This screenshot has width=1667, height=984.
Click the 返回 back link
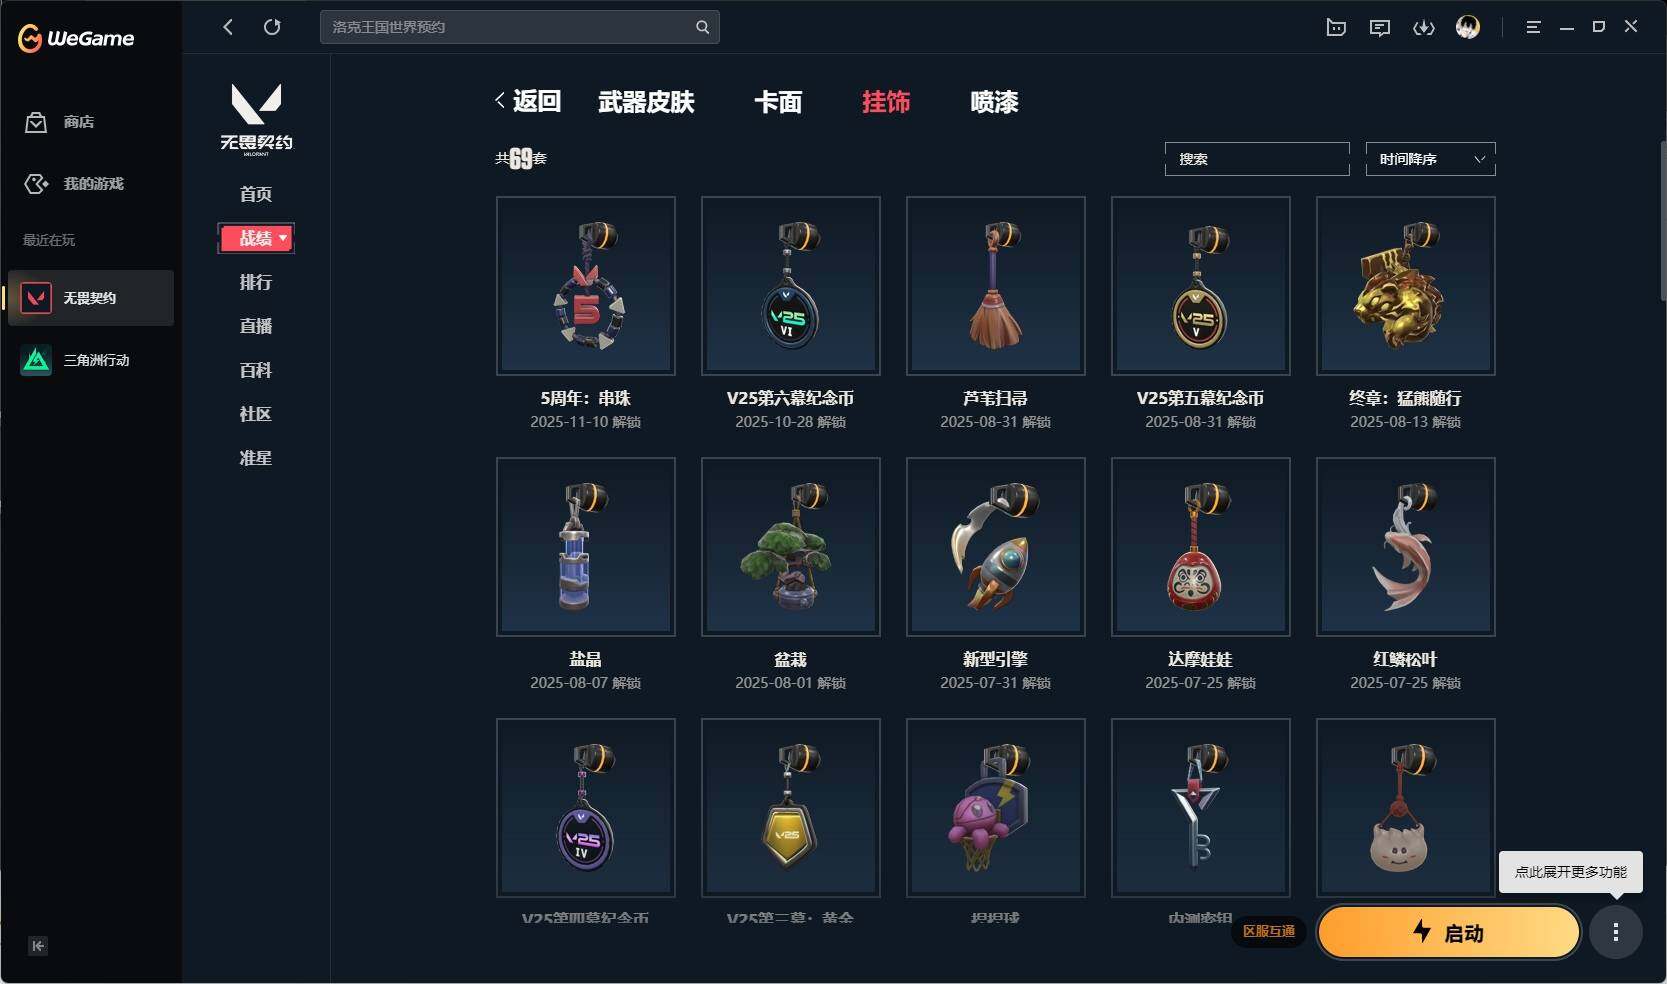[x=528, y=101]
